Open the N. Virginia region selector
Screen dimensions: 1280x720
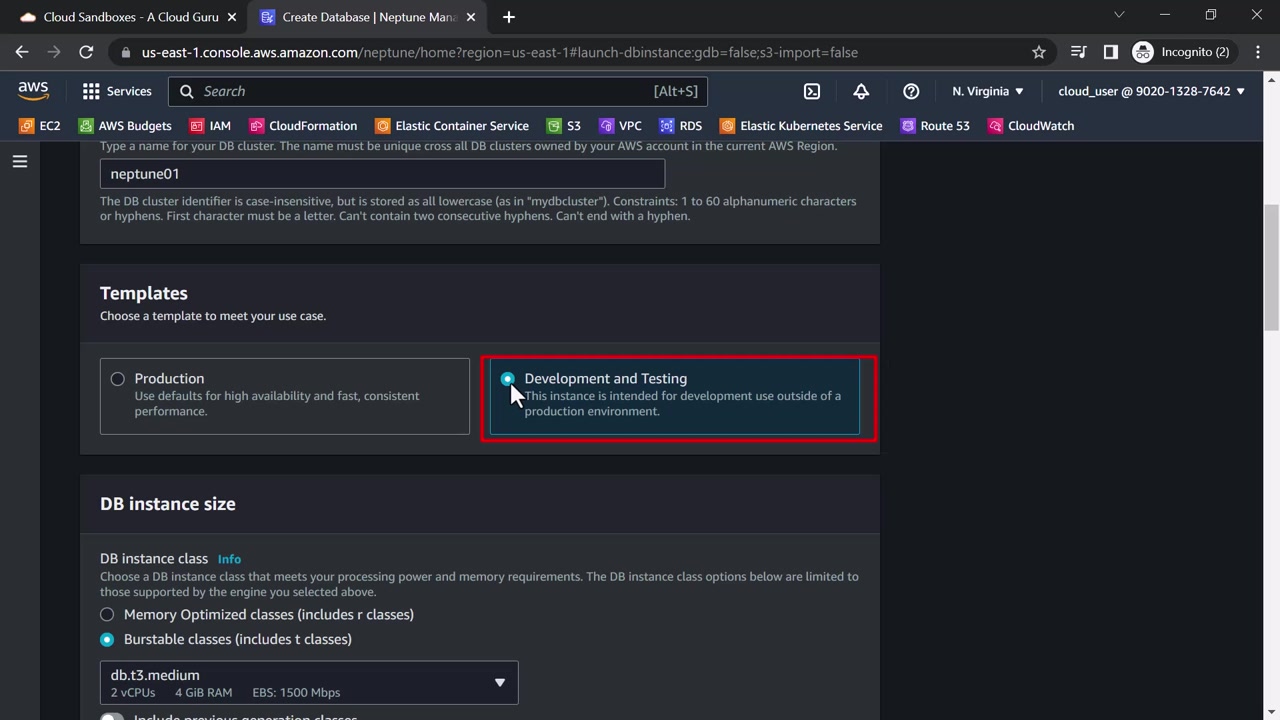tap(988, 91)
